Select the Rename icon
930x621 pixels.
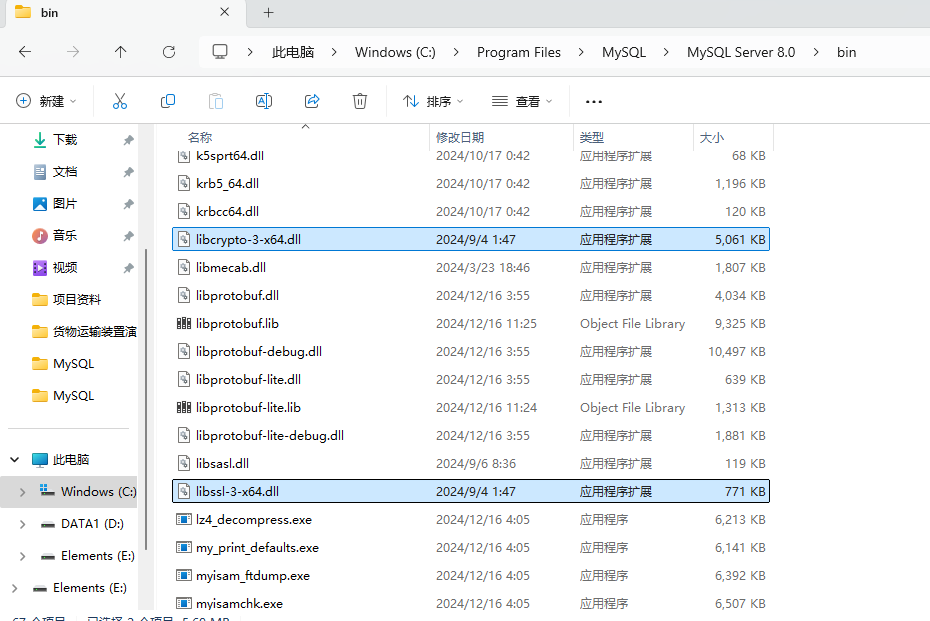[263, 101]
